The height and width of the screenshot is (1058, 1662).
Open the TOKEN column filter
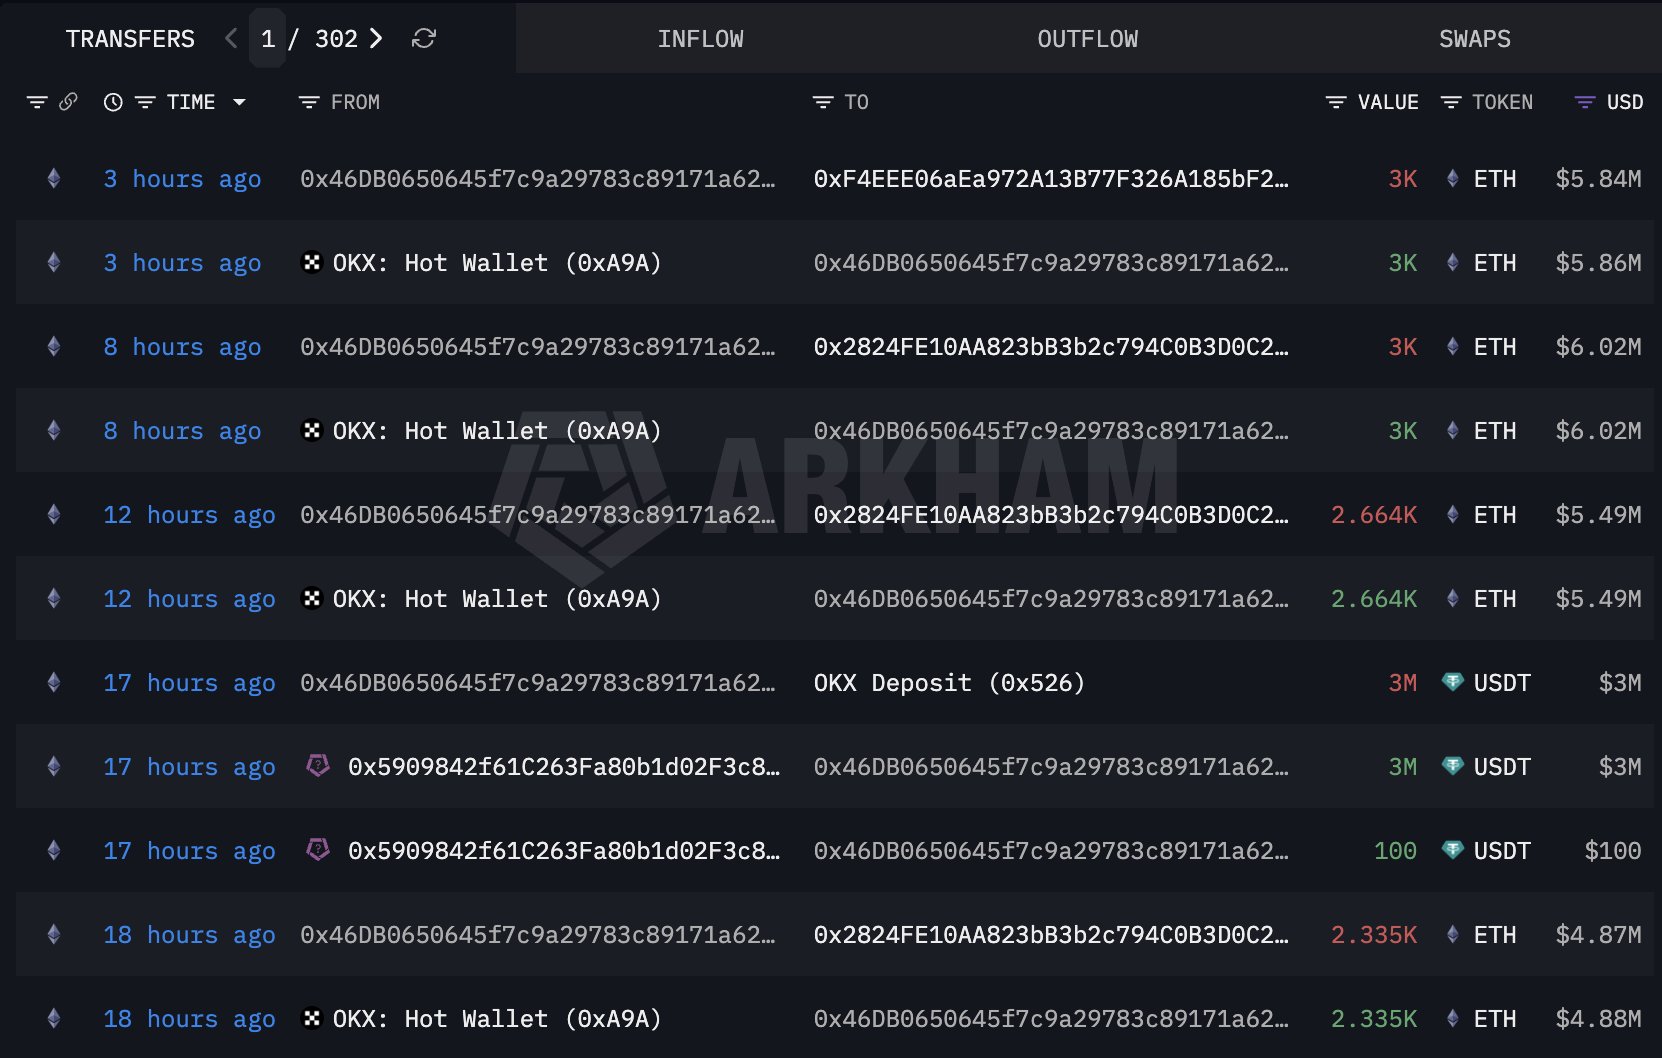(1451, 102)
